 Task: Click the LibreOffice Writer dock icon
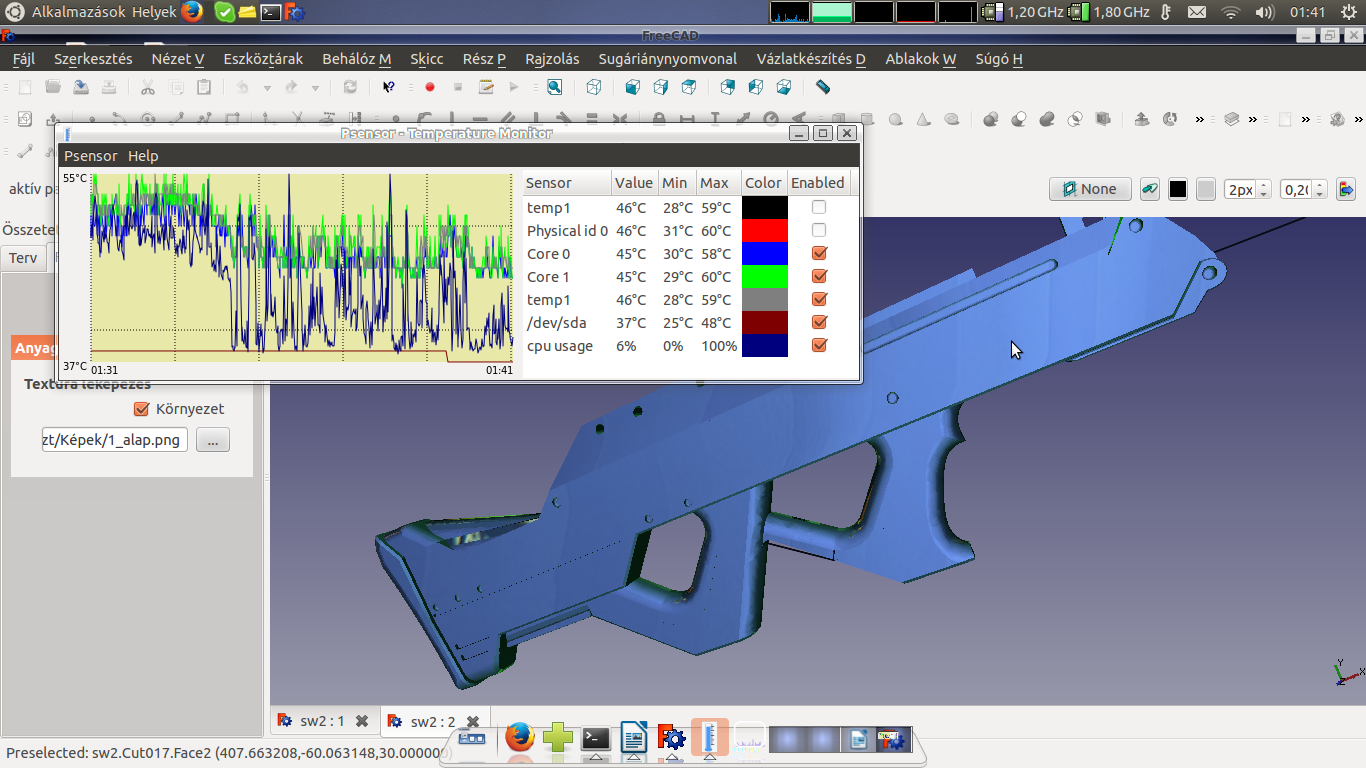pos(634,738)
